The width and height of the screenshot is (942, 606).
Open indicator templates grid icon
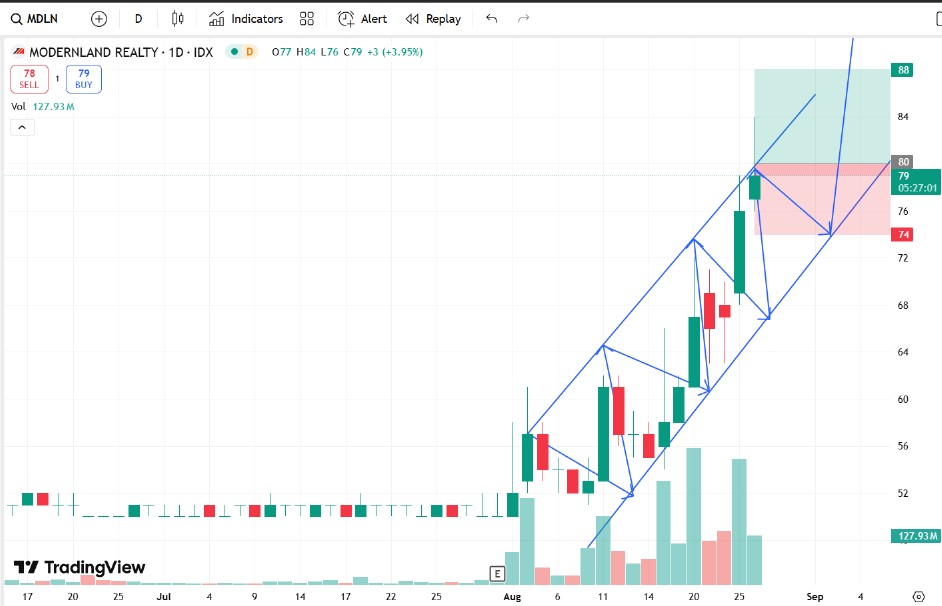tap(306, 19)
